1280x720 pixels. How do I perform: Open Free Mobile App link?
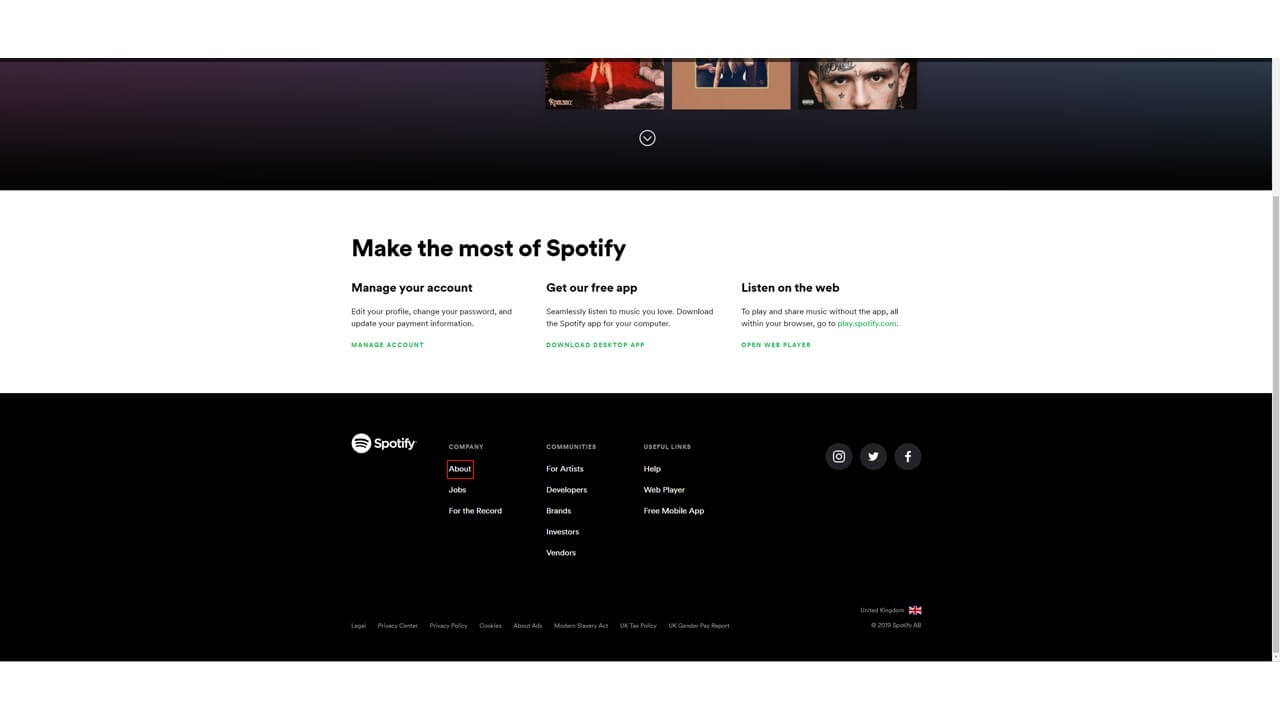674,511
